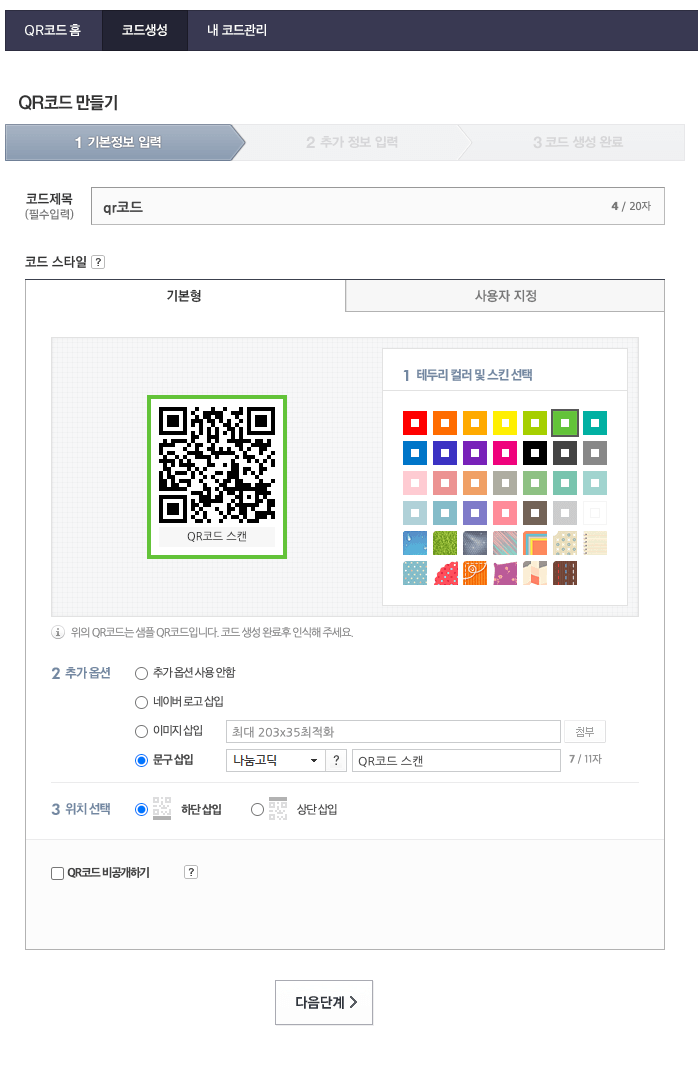Select the brown border color
Image resolution: width=698 pixels, height=1066 pixels.
[x=535, y=513]
